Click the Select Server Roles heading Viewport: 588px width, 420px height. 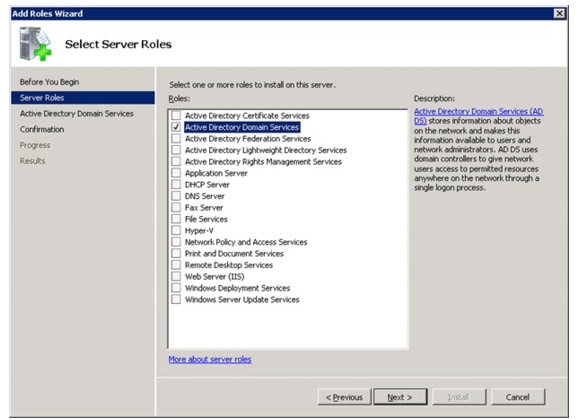pyautogui.click(x=118, y=44)
